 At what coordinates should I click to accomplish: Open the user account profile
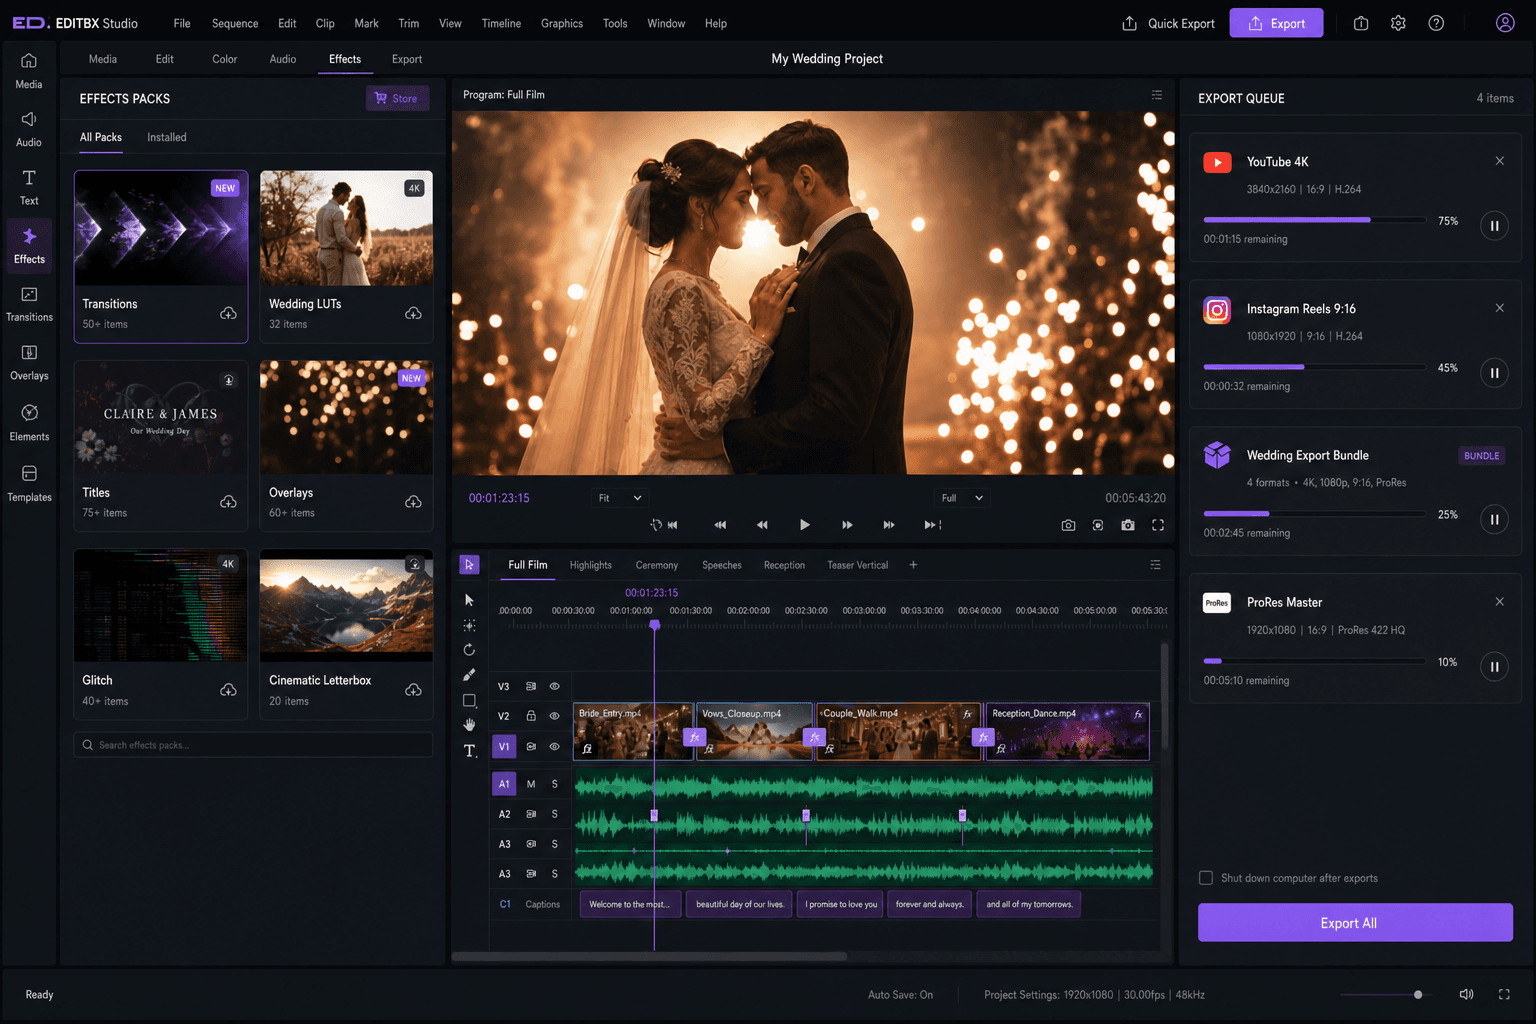[x=1505, y=23]
